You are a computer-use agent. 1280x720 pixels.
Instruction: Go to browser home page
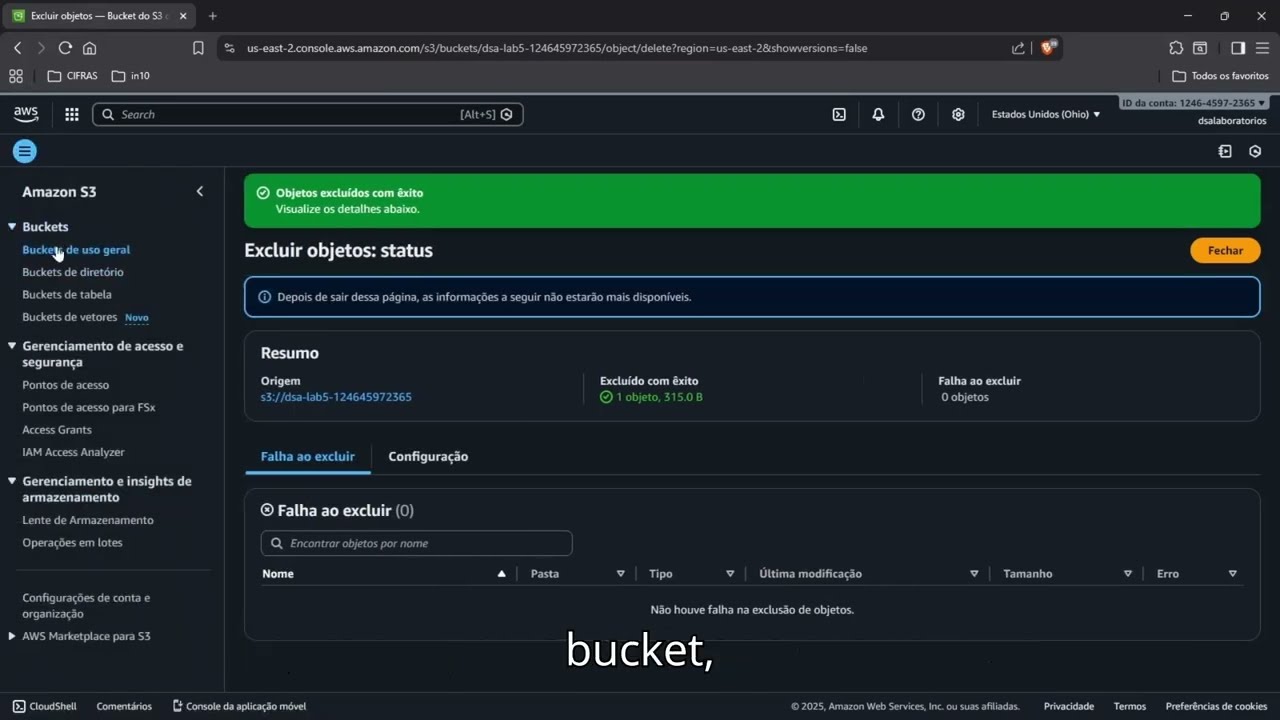click(90, 48)
